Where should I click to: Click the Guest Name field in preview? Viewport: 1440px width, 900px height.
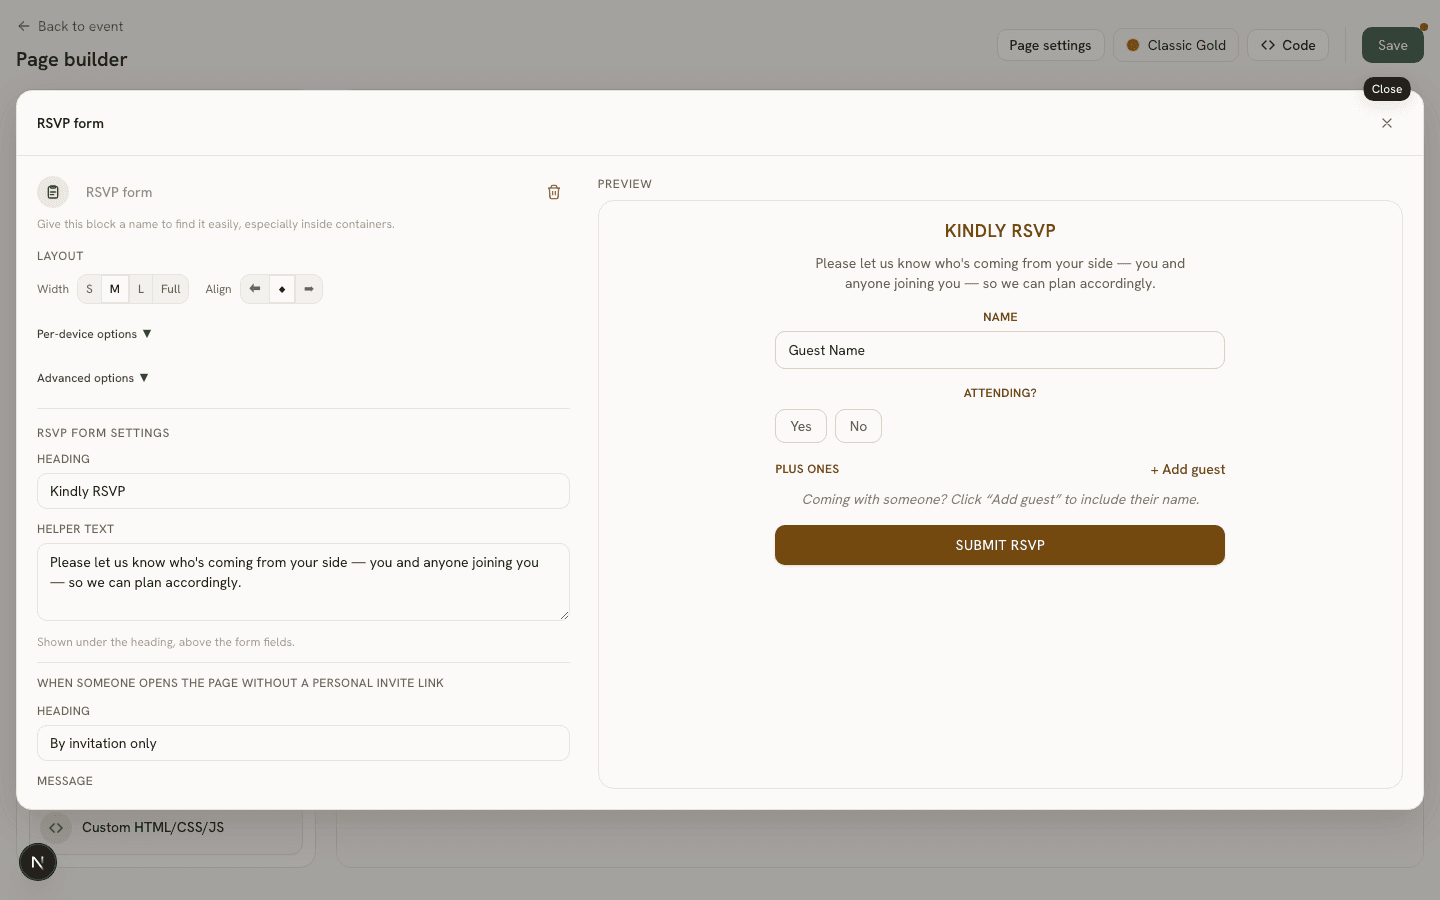(1000, 350)
